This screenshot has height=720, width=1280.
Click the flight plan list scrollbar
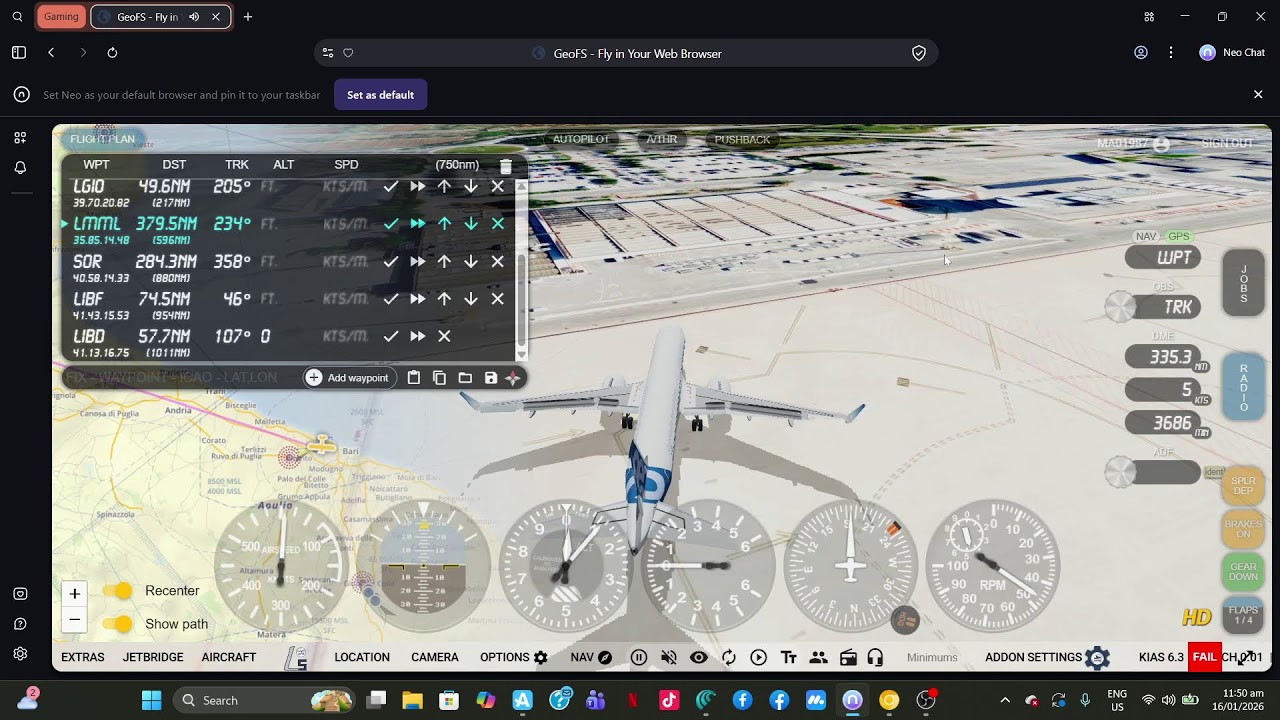[x=521, y=268]
